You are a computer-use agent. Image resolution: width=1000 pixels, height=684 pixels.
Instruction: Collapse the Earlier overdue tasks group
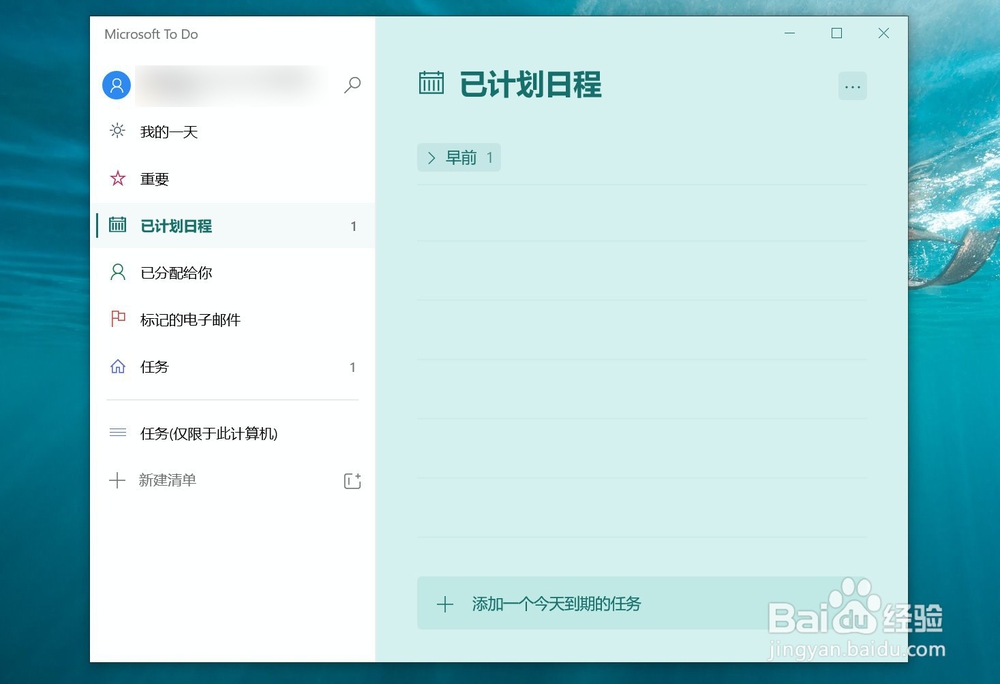click(430, 157)
